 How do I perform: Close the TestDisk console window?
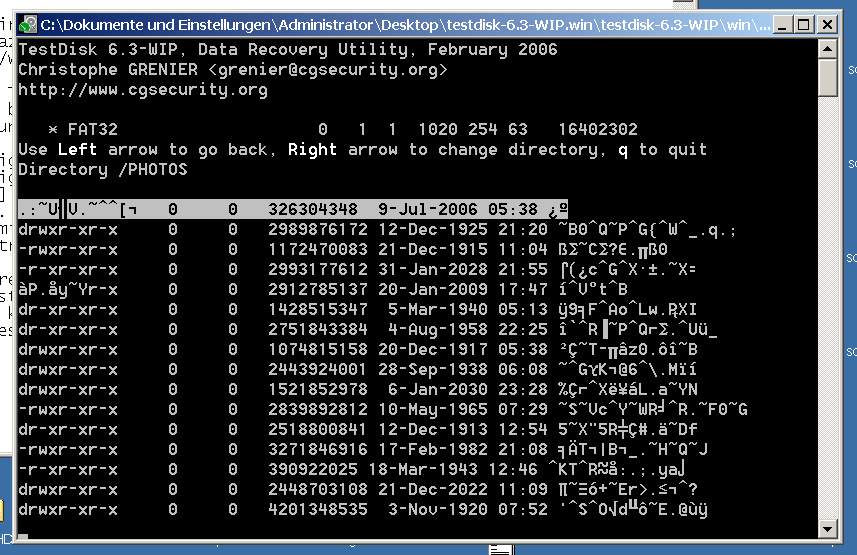click(827, 25)
